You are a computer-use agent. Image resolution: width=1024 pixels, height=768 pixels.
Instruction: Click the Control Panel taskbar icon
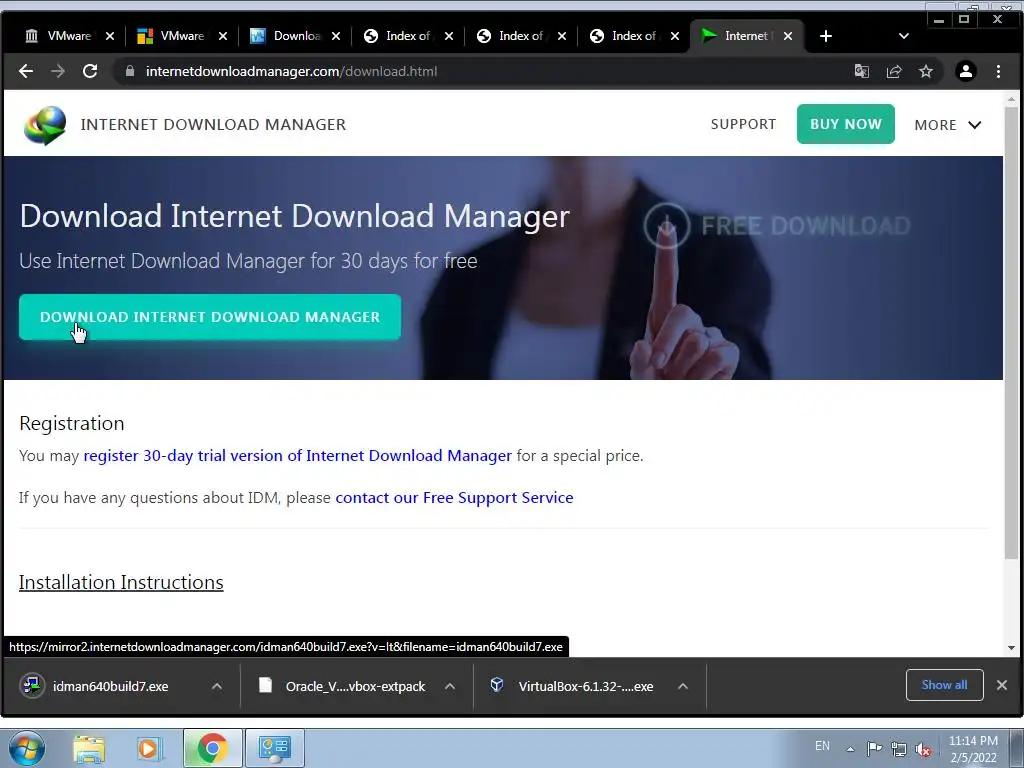click(274, 748)
